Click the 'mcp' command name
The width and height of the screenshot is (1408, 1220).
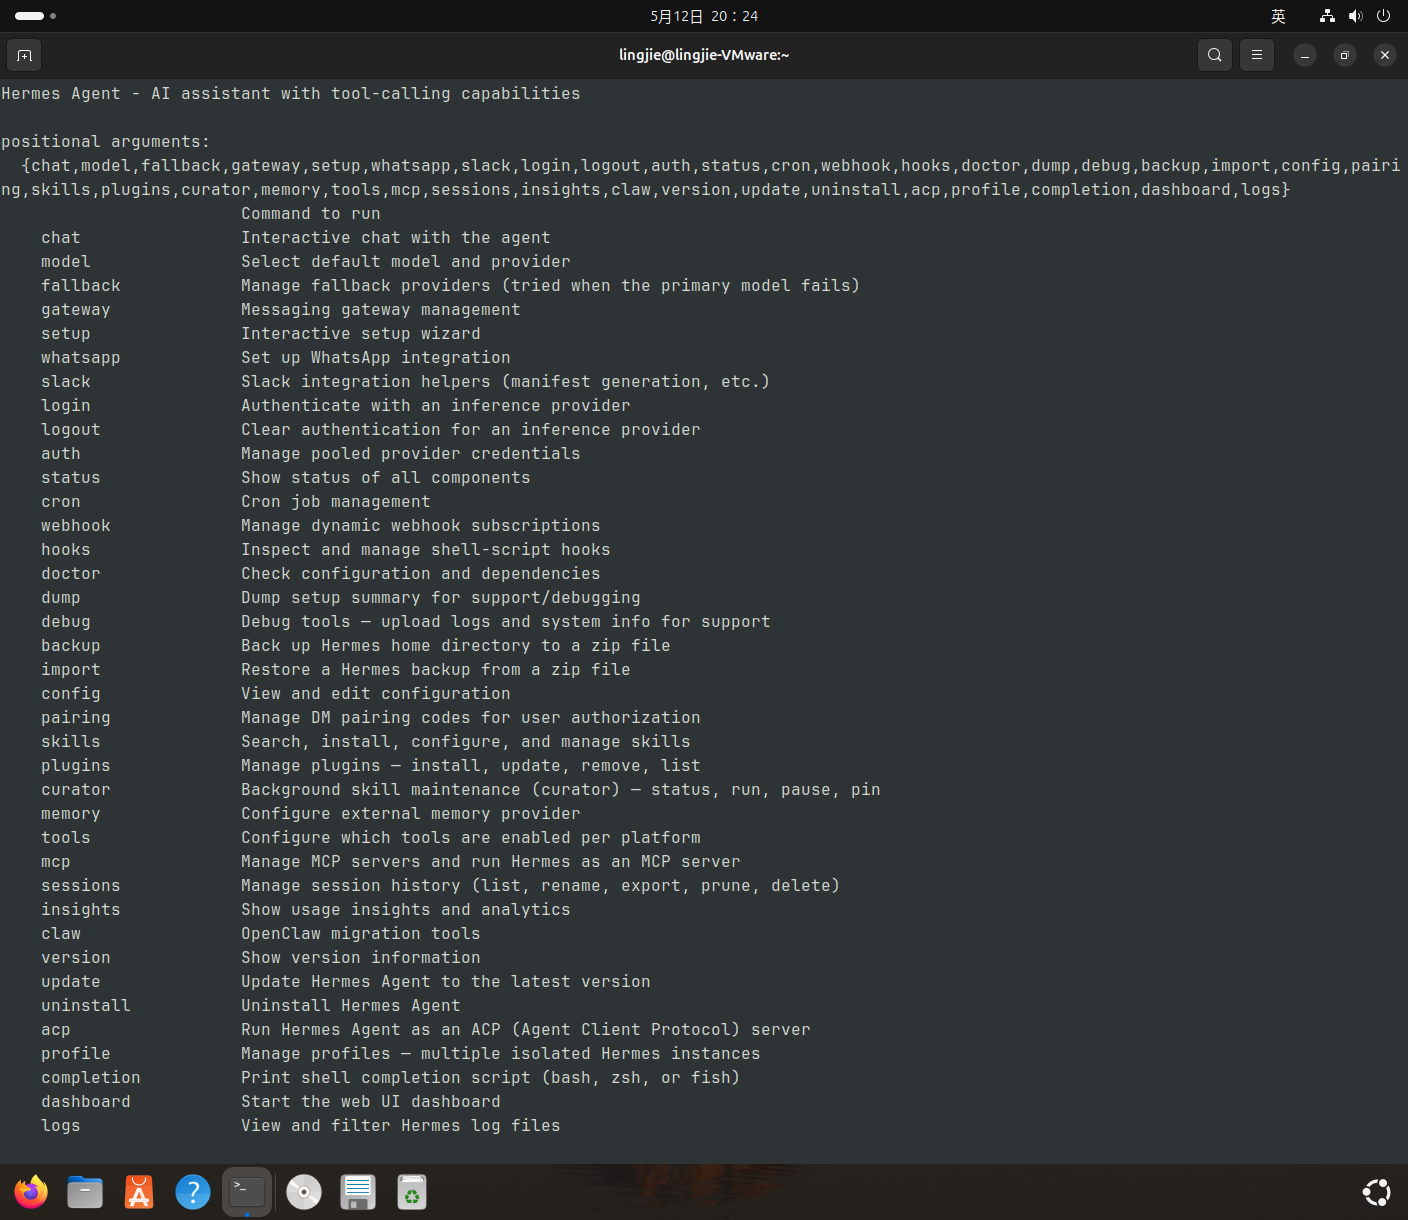(x=56, y=862)
